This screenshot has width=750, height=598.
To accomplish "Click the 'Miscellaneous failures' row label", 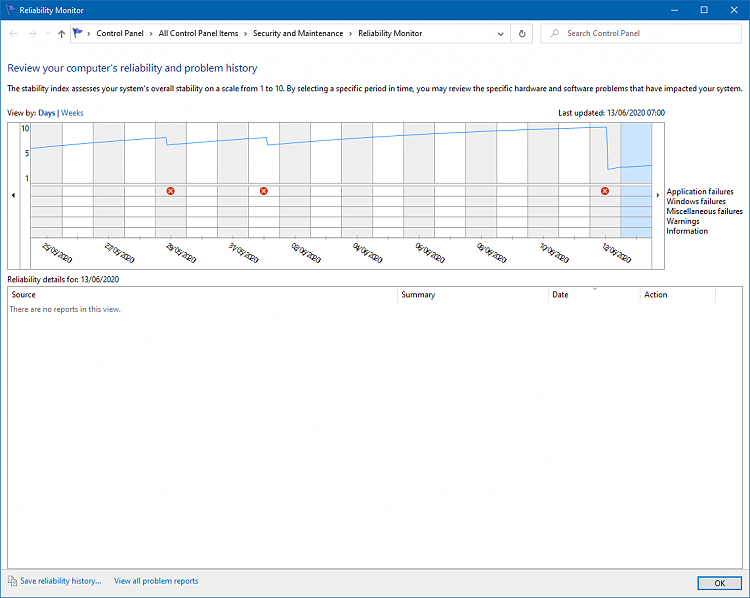I will [705, 211].
